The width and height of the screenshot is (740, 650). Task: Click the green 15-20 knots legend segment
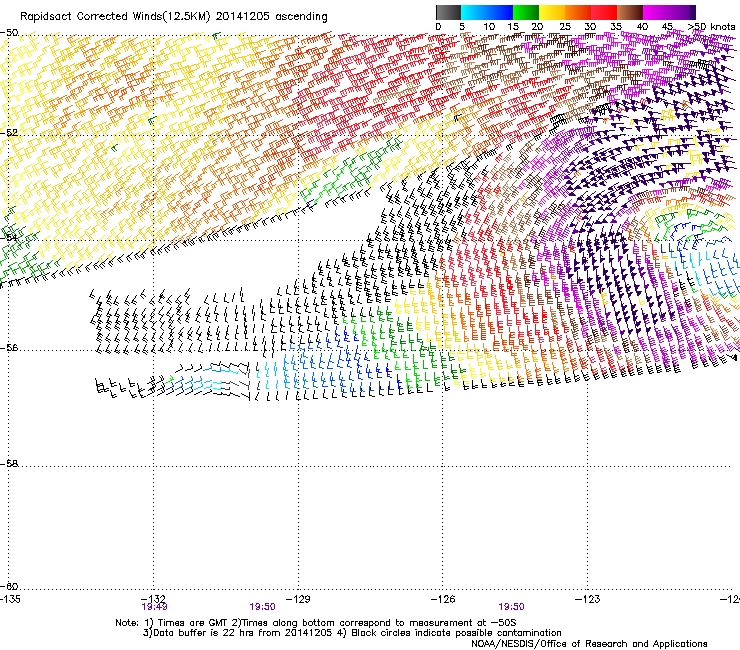tap(526, 12)
